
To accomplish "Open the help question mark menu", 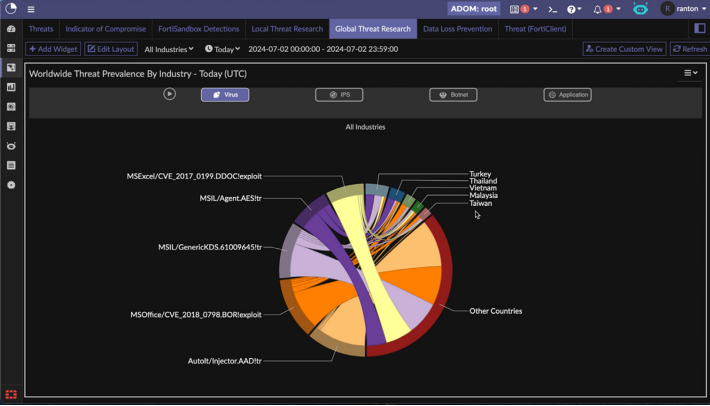I will (573, 9).
